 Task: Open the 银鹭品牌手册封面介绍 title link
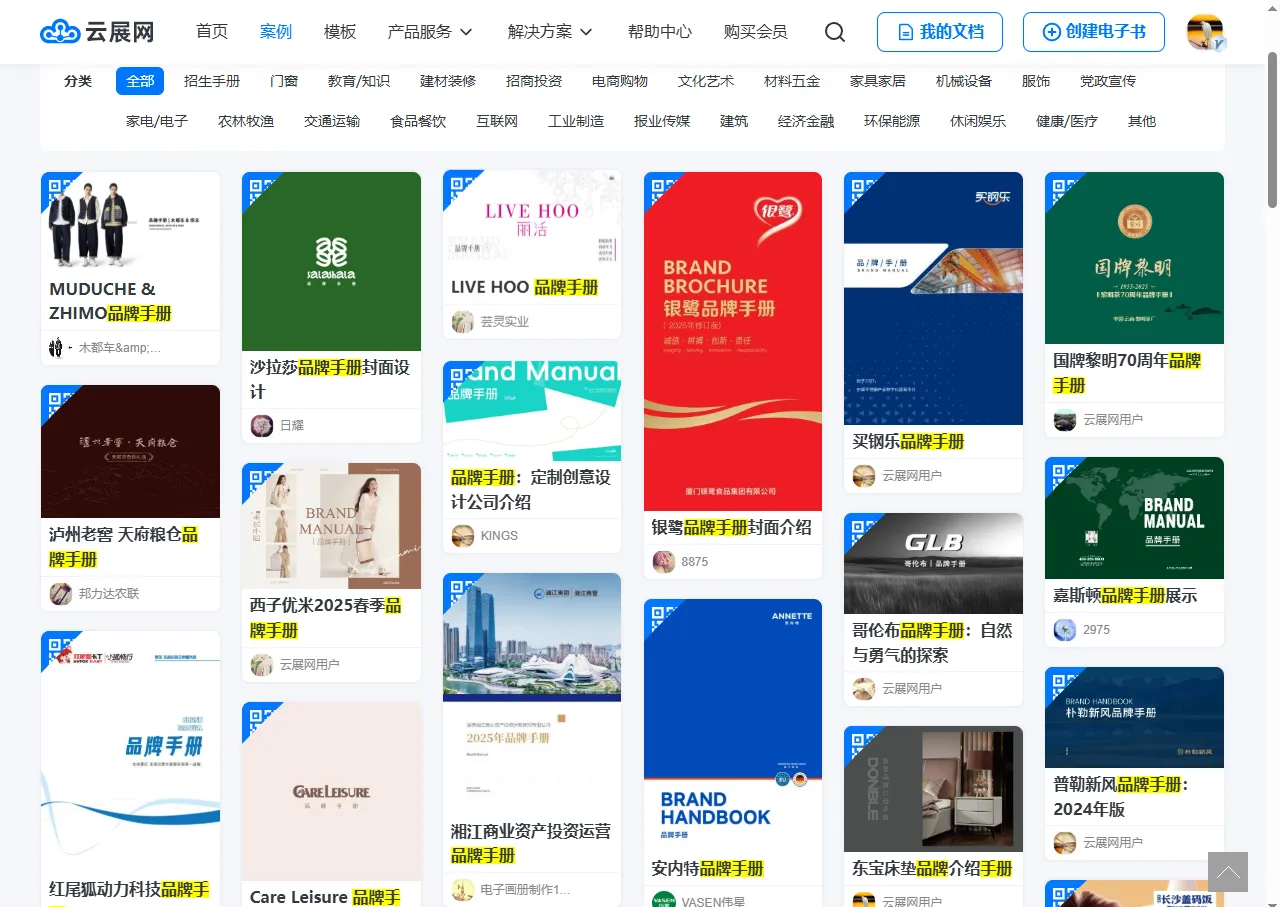coord(732,527)
